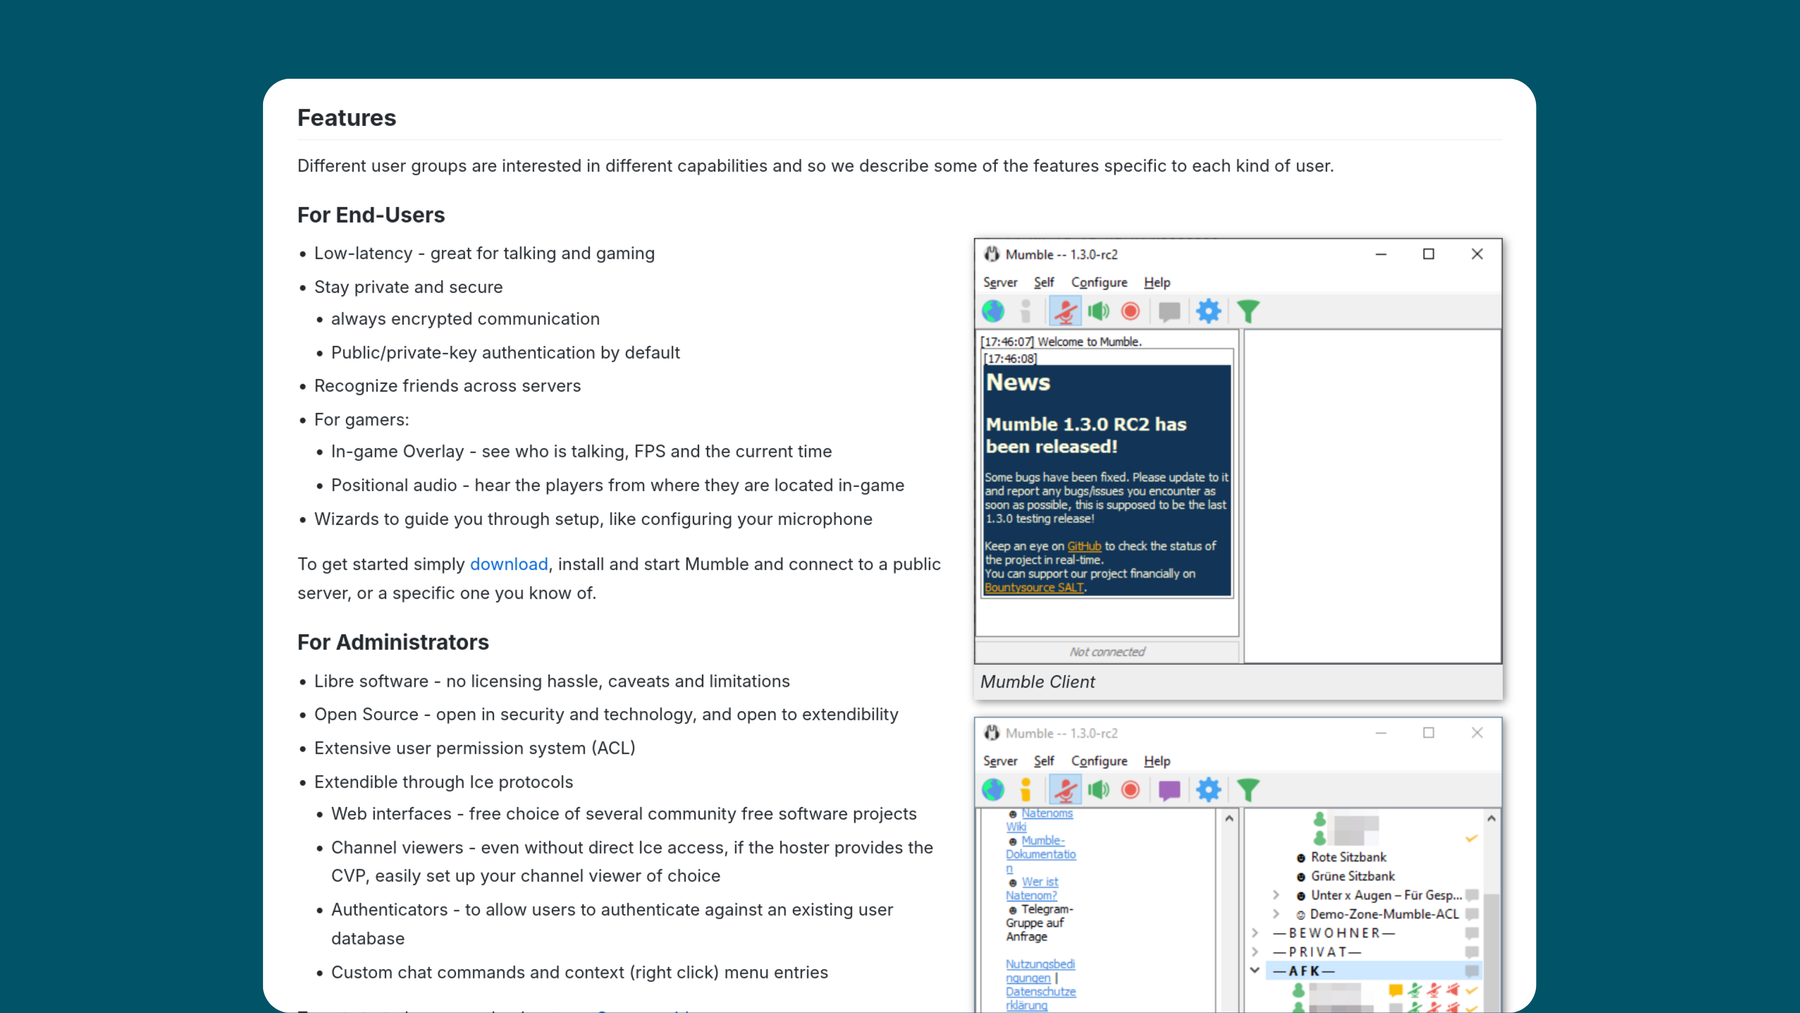
Task: Click yellow comment icon on first AFK user
Action: pyautogui.click(x=1396, y=990)
